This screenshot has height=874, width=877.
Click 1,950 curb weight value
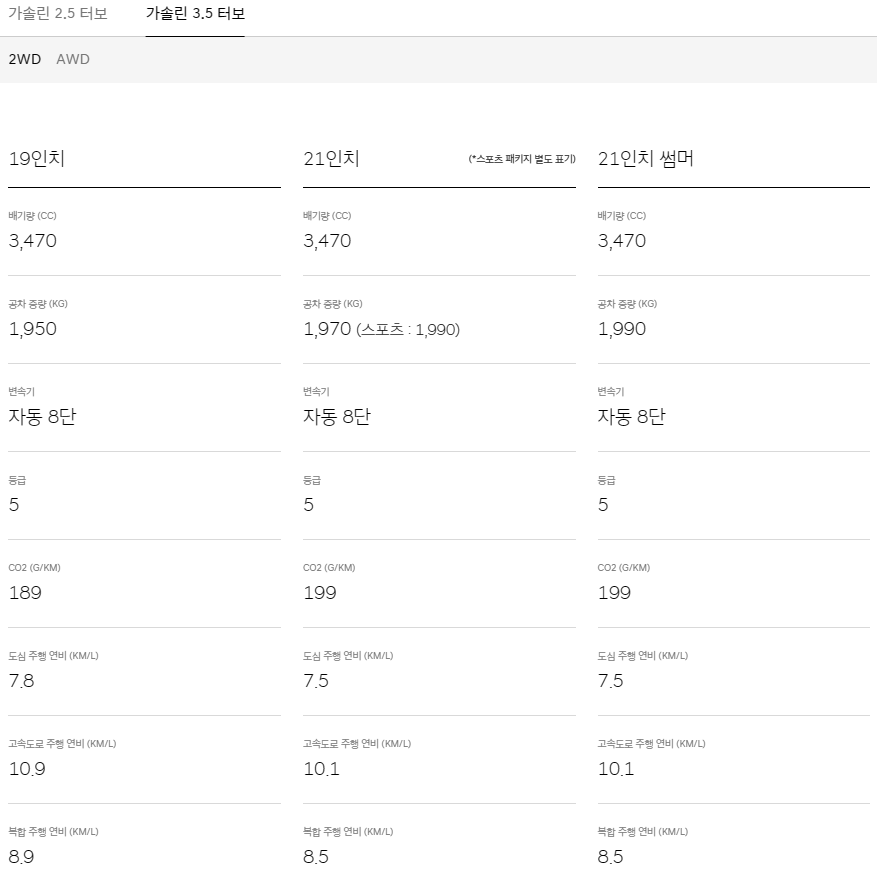coord(32,329)
